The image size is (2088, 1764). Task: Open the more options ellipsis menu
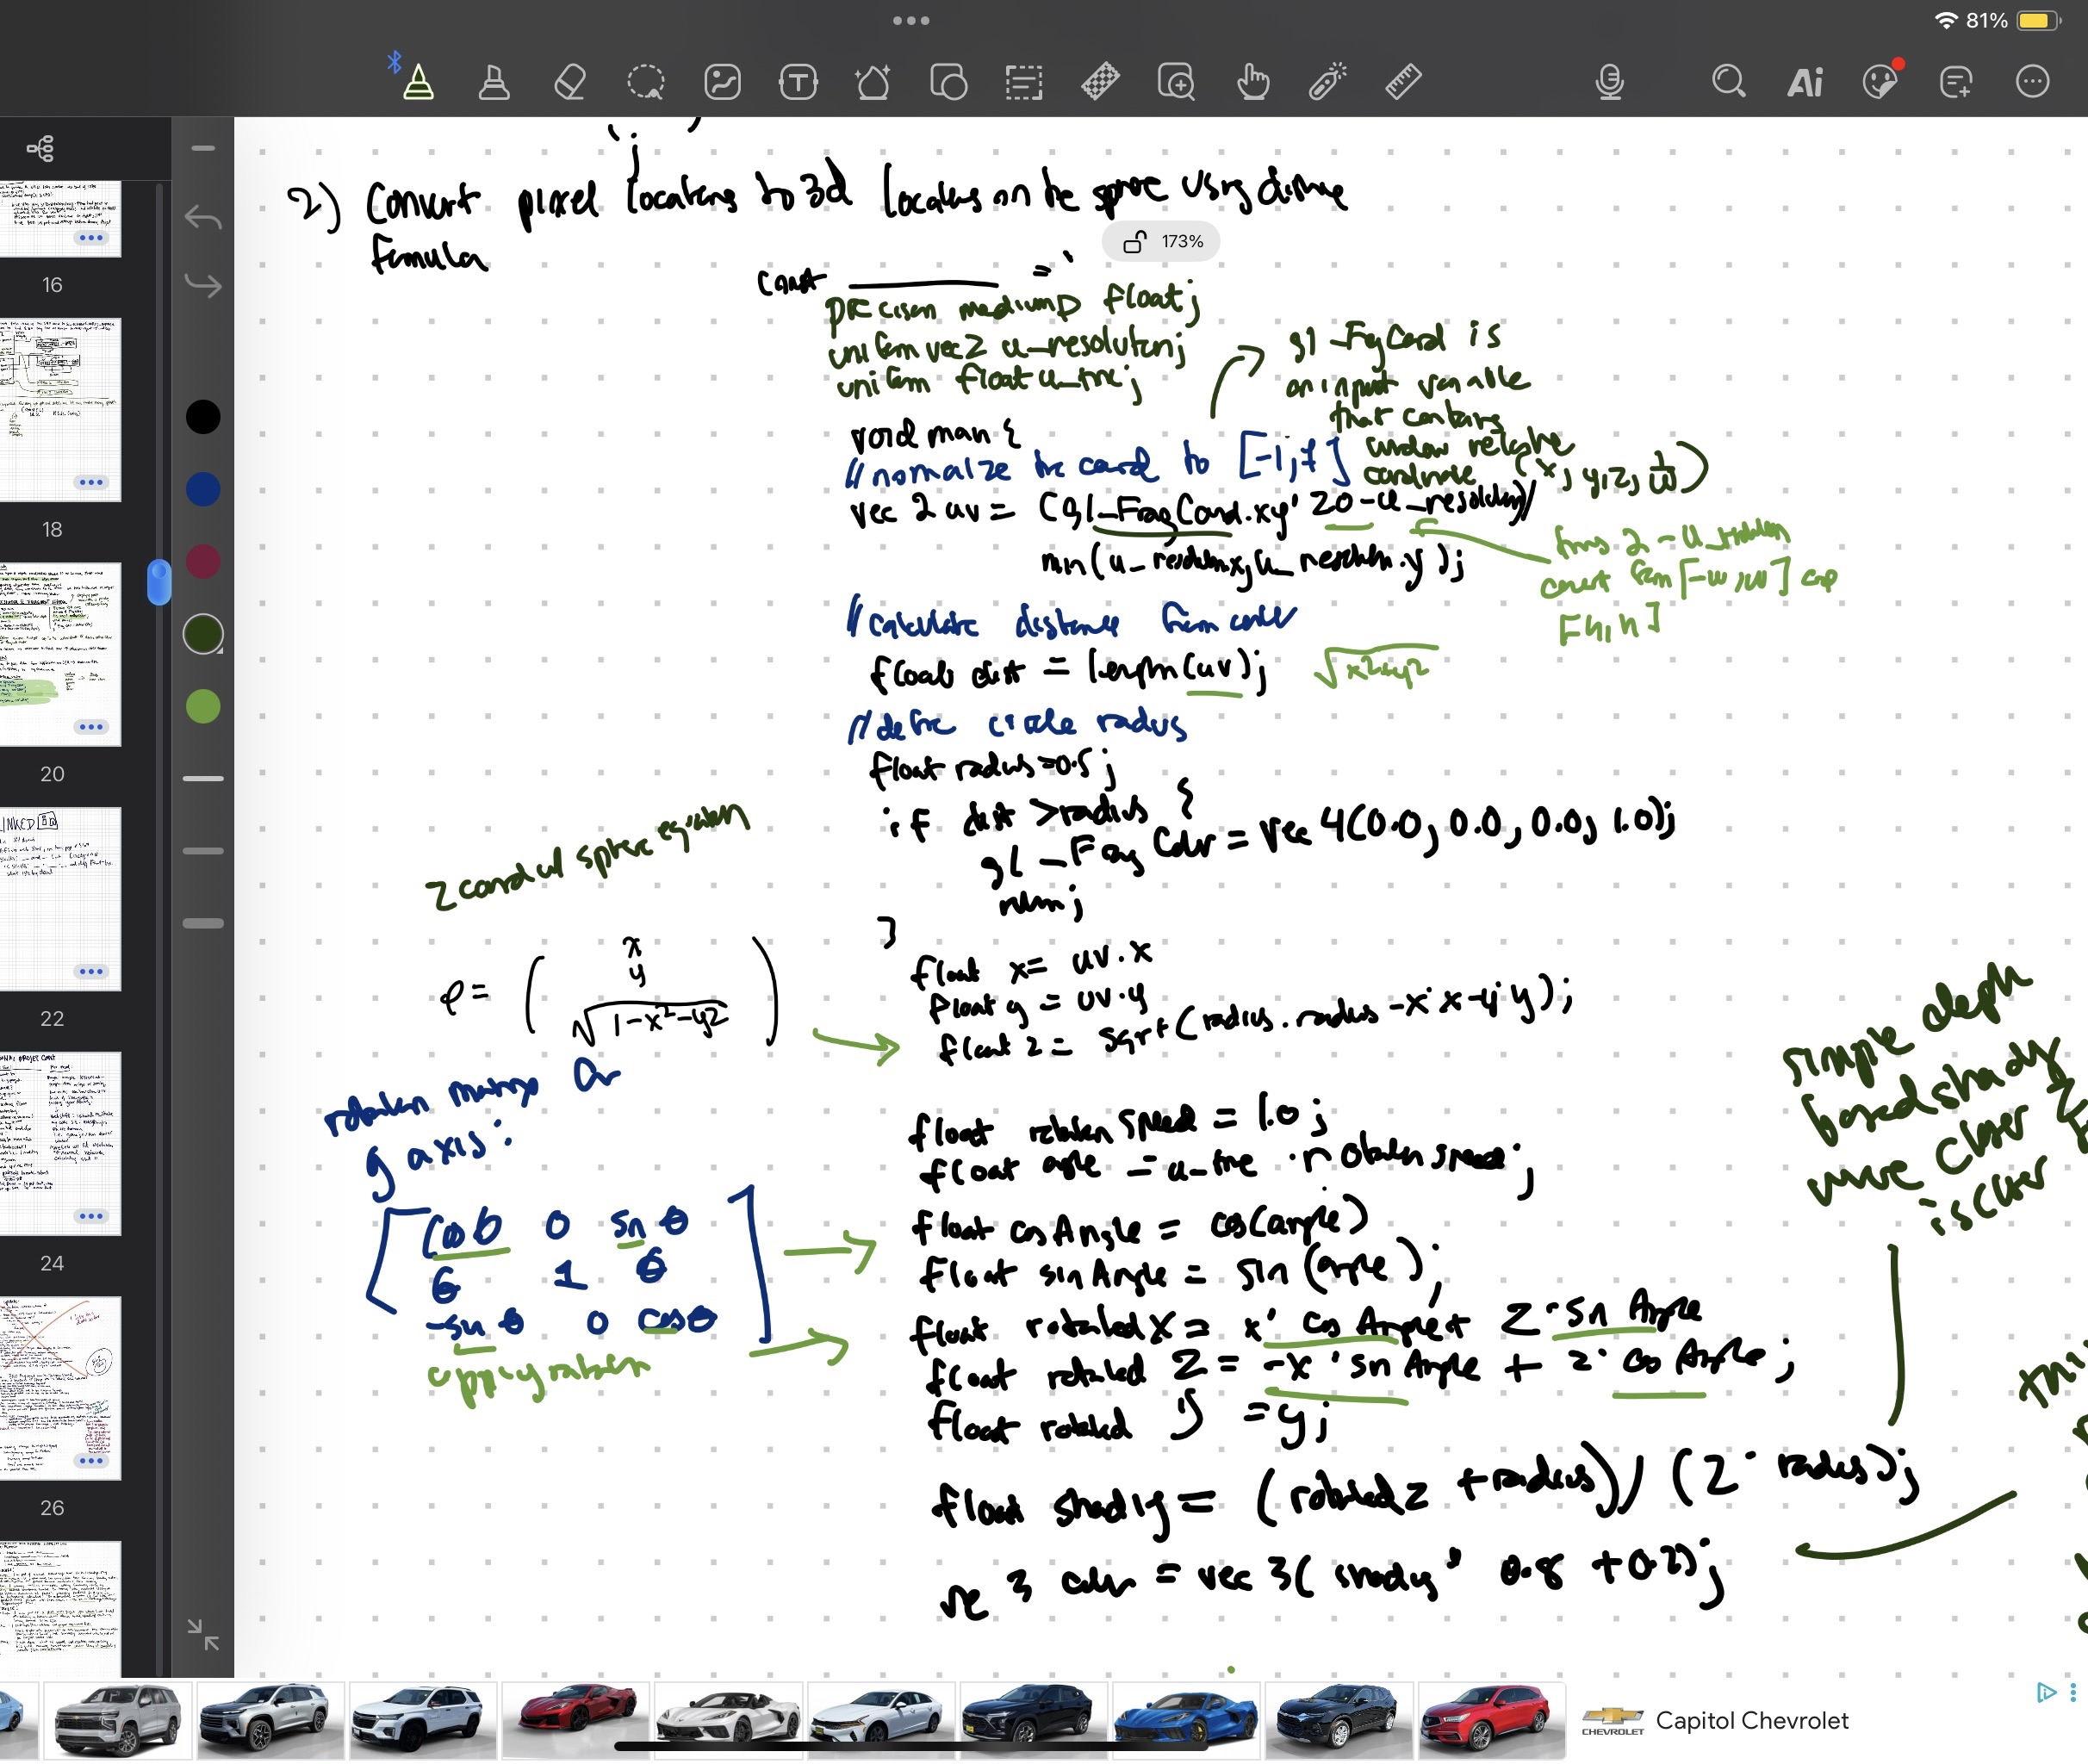2032,82
